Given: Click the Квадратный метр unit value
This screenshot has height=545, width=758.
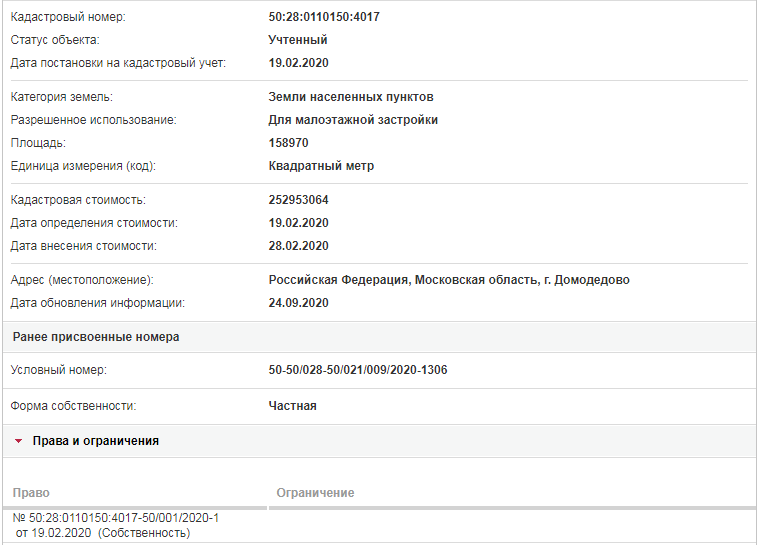Looking at the screenshot, I should coord(321,166).
